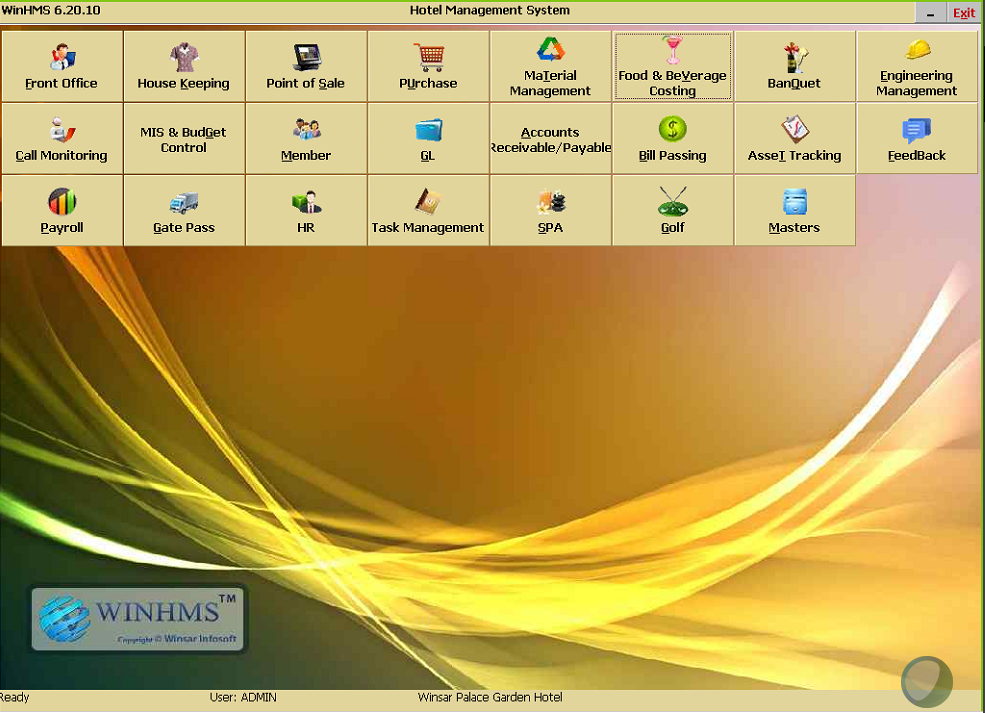Click MIS & Budget Control button
This screenshot has height=713, width=985.
[x=184, y=139]
